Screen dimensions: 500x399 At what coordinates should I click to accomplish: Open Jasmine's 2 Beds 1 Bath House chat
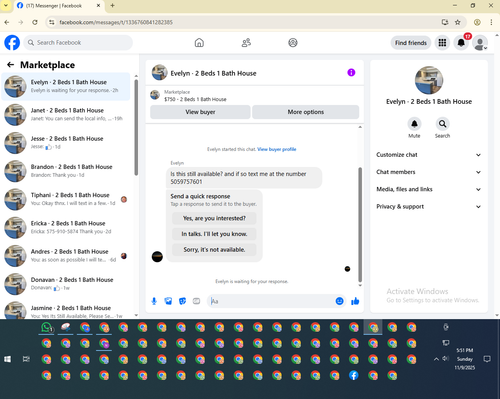tap(67, 310)
